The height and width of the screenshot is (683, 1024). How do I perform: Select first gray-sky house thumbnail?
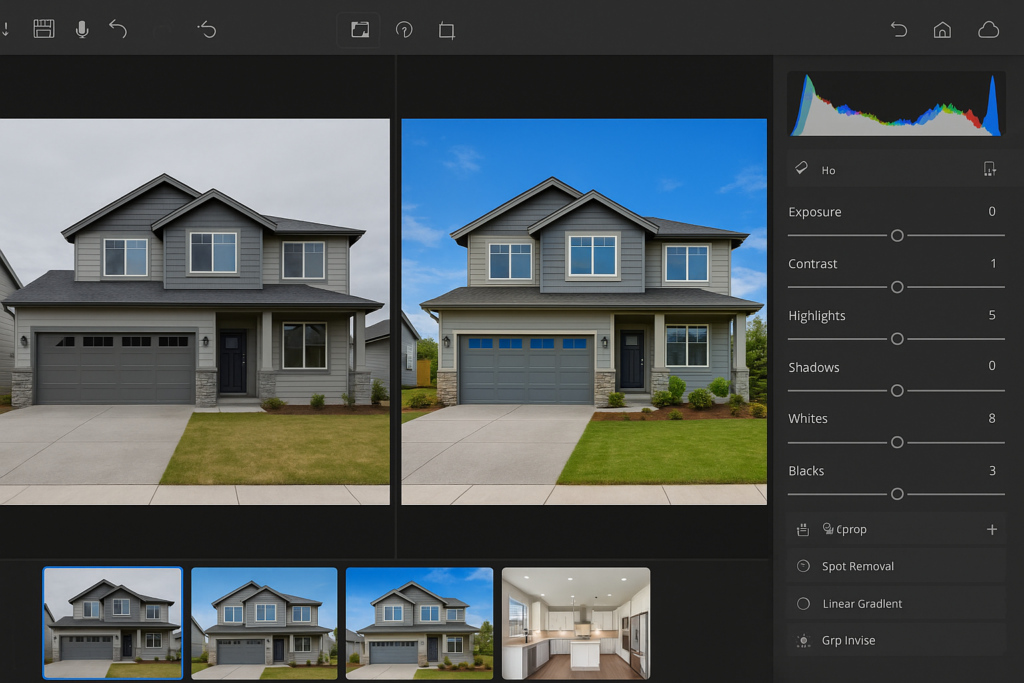pyautogui.click(x=113, y=622)
